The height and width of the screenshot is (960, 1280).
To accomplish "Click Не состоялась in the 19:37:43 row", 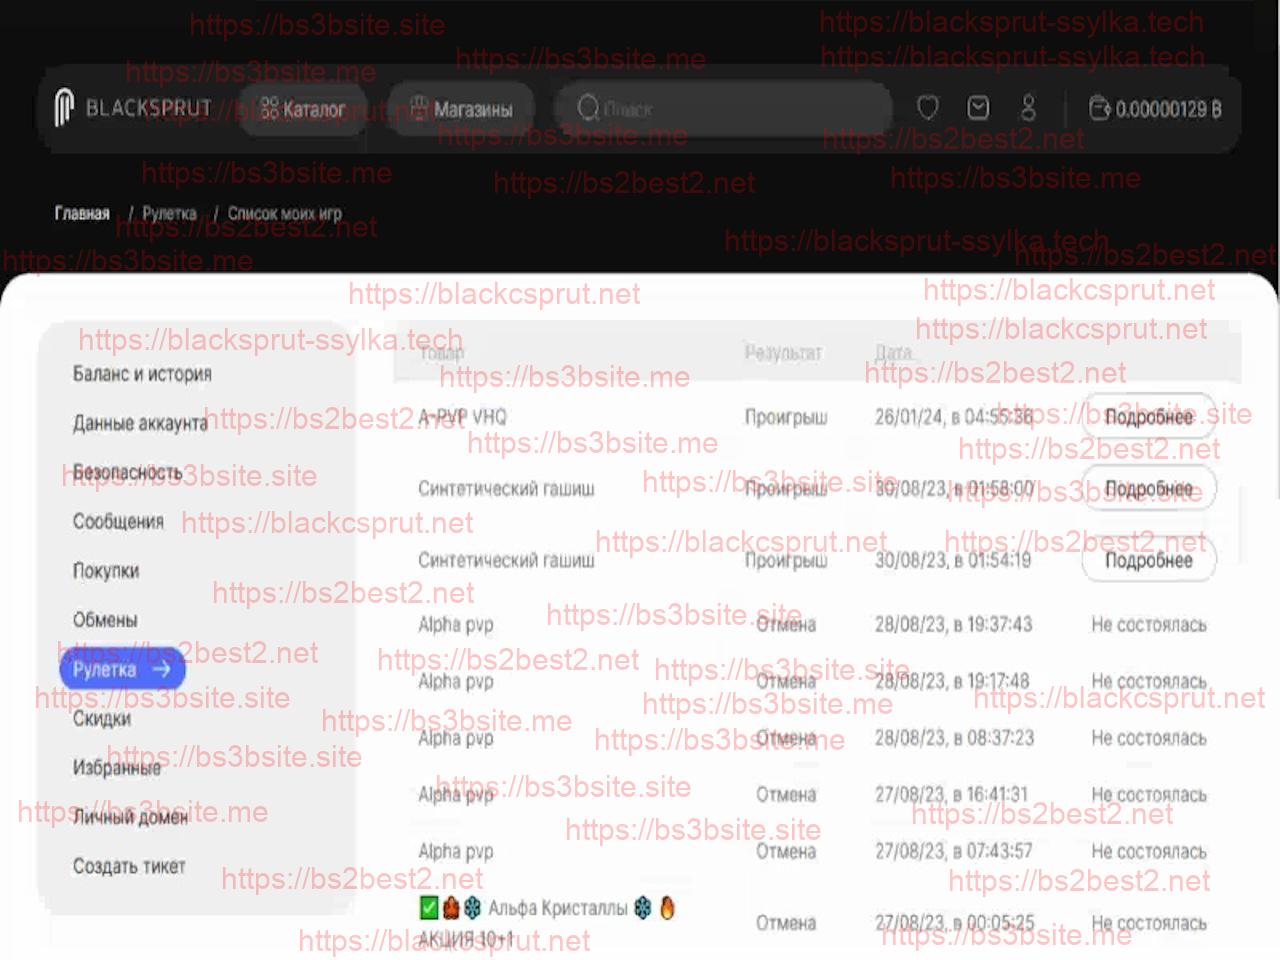I will [x=1149, y=624].
